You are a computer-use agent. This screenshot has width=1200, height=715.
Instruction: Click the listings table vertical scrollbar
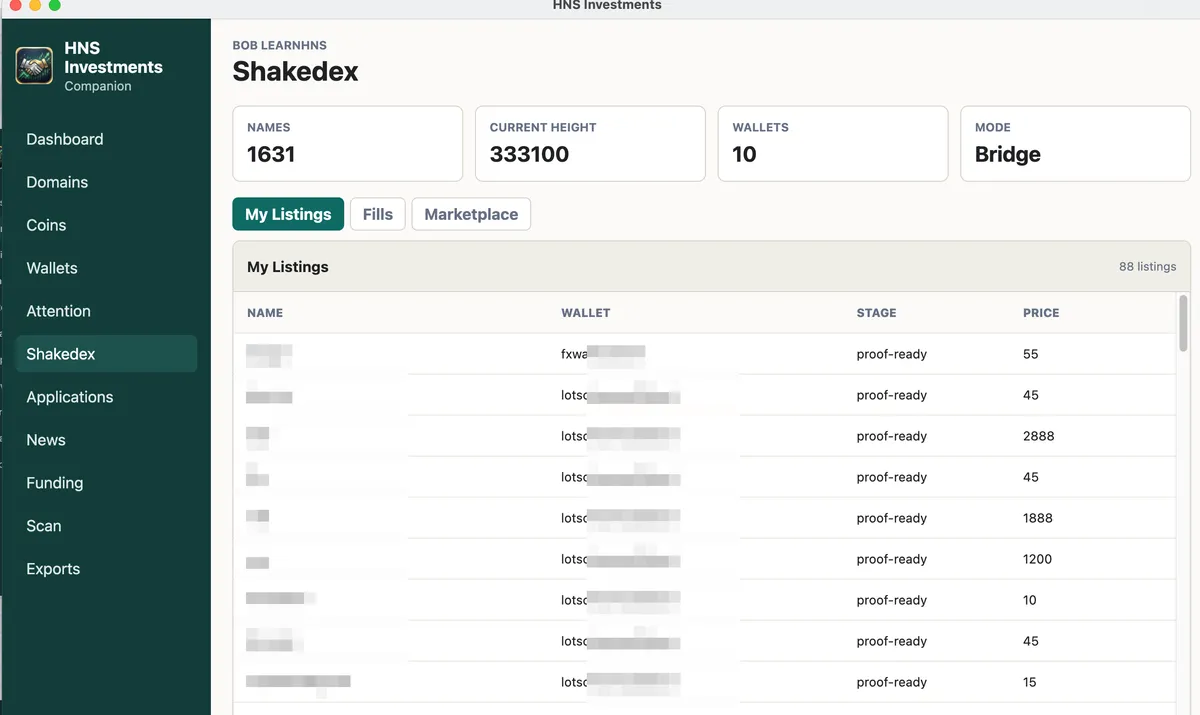[x=1184, y=324]
